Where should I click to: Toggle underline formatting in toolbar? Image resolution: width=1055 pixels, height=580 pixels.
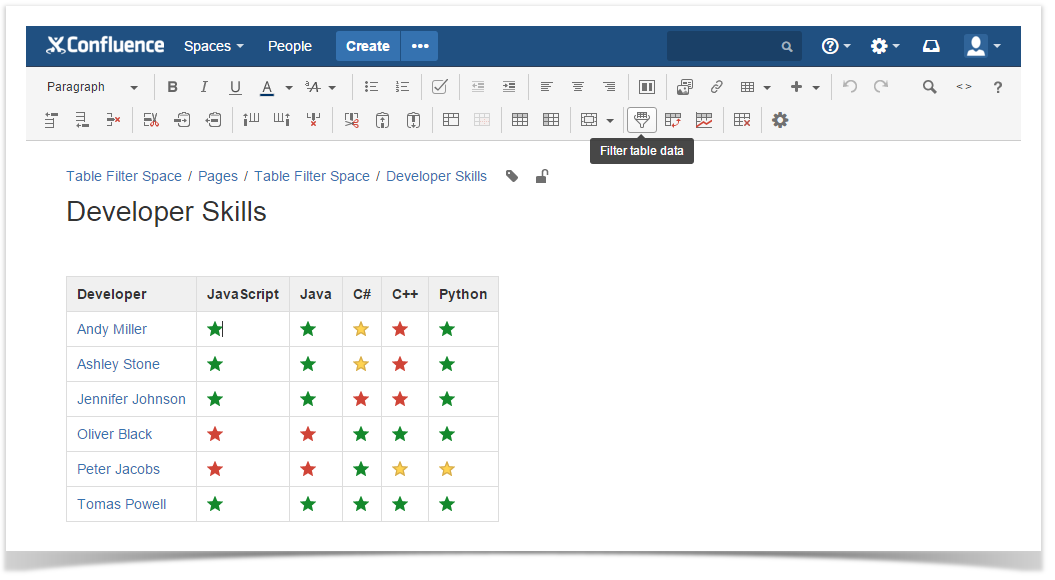coord(235,87)
